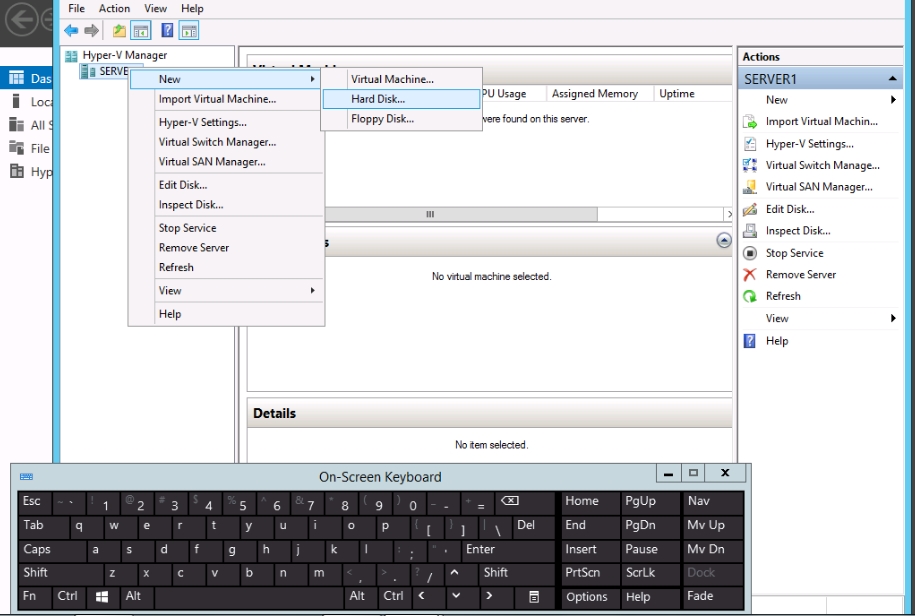This screenshot has width=915, height=616.
Task: Click the Inspect Disk icon in Actions pane
Action: point(750,230)
